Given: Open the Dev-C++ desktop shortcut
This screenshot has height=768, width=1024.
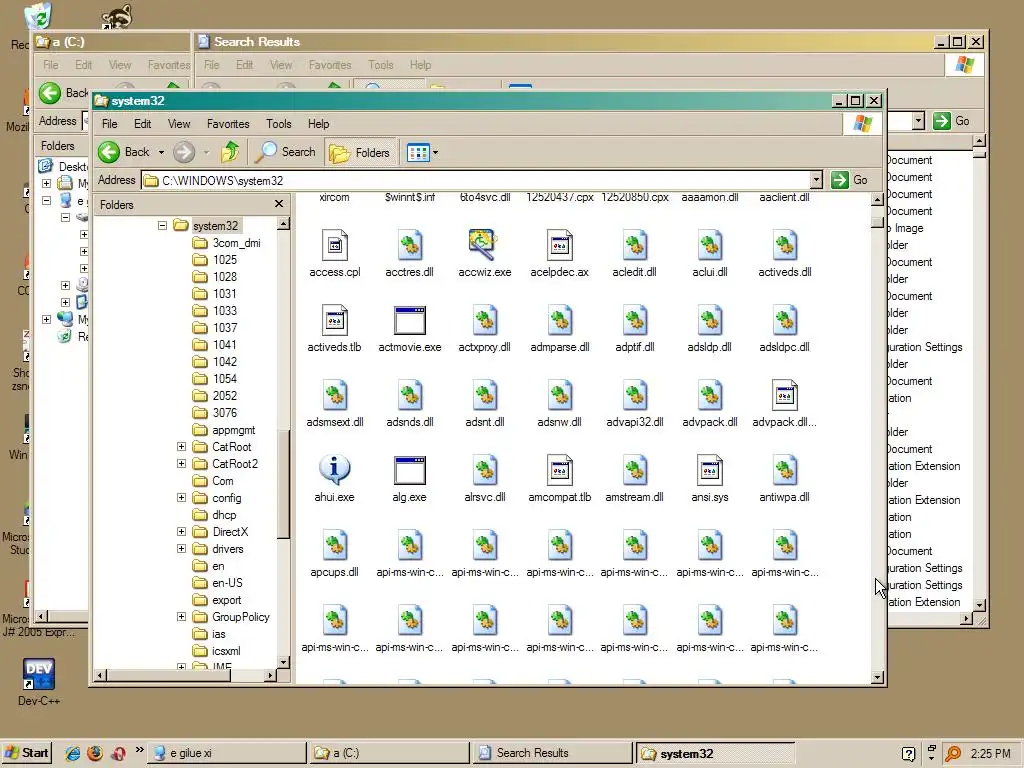Looking at the screenshot, I should [x=39, y=682].
